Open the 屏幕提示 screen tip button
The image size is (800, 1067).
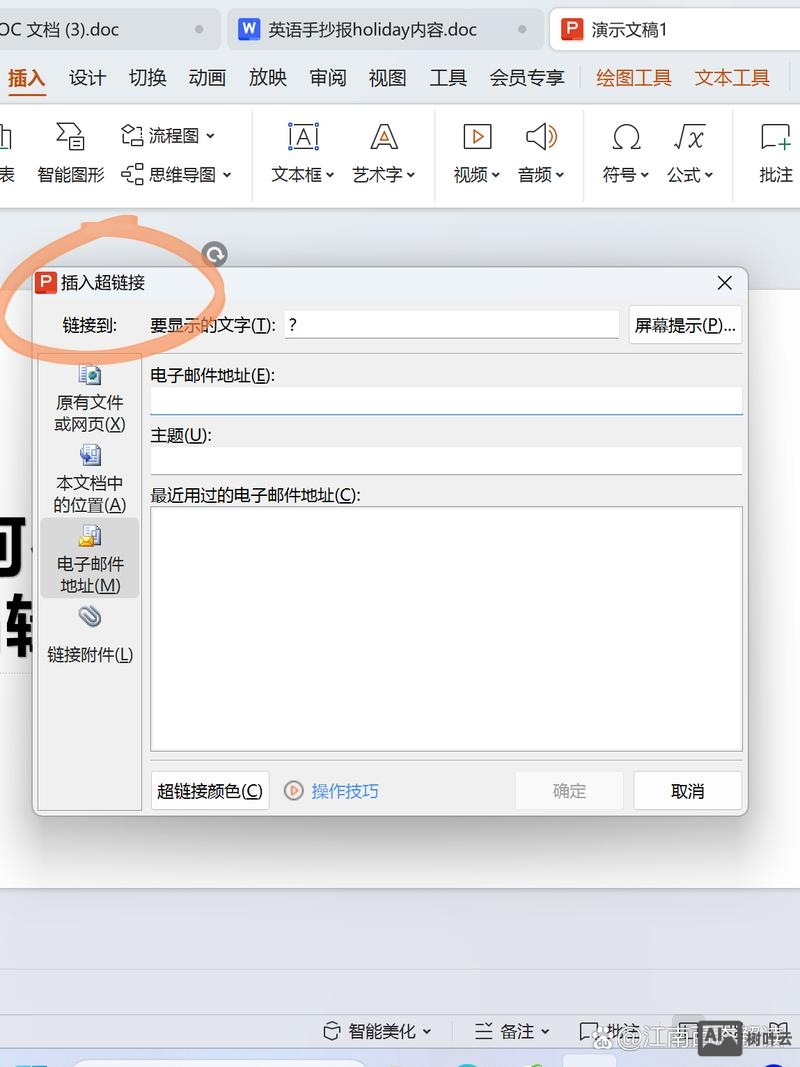click(x=685, y=325)
